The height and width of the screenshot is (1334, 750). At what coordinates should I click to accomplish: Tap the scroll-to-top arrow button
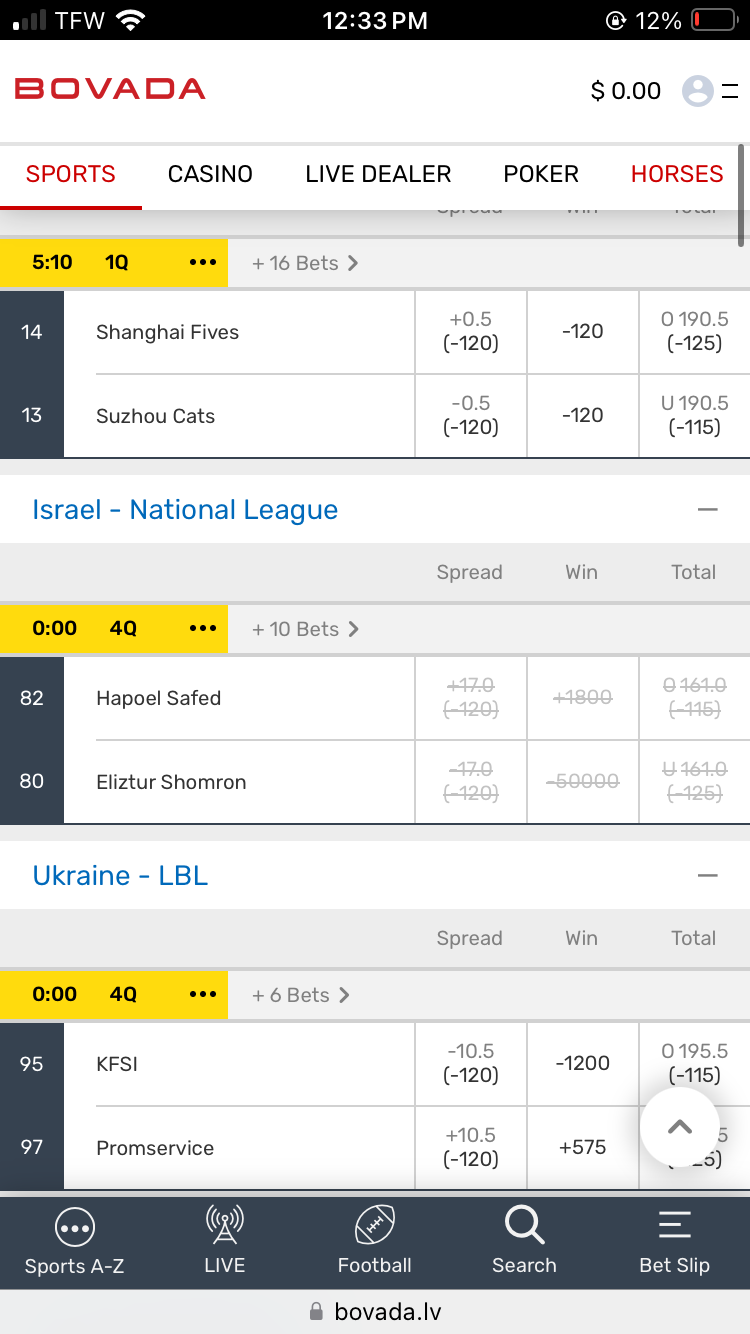pos(680,1127)
